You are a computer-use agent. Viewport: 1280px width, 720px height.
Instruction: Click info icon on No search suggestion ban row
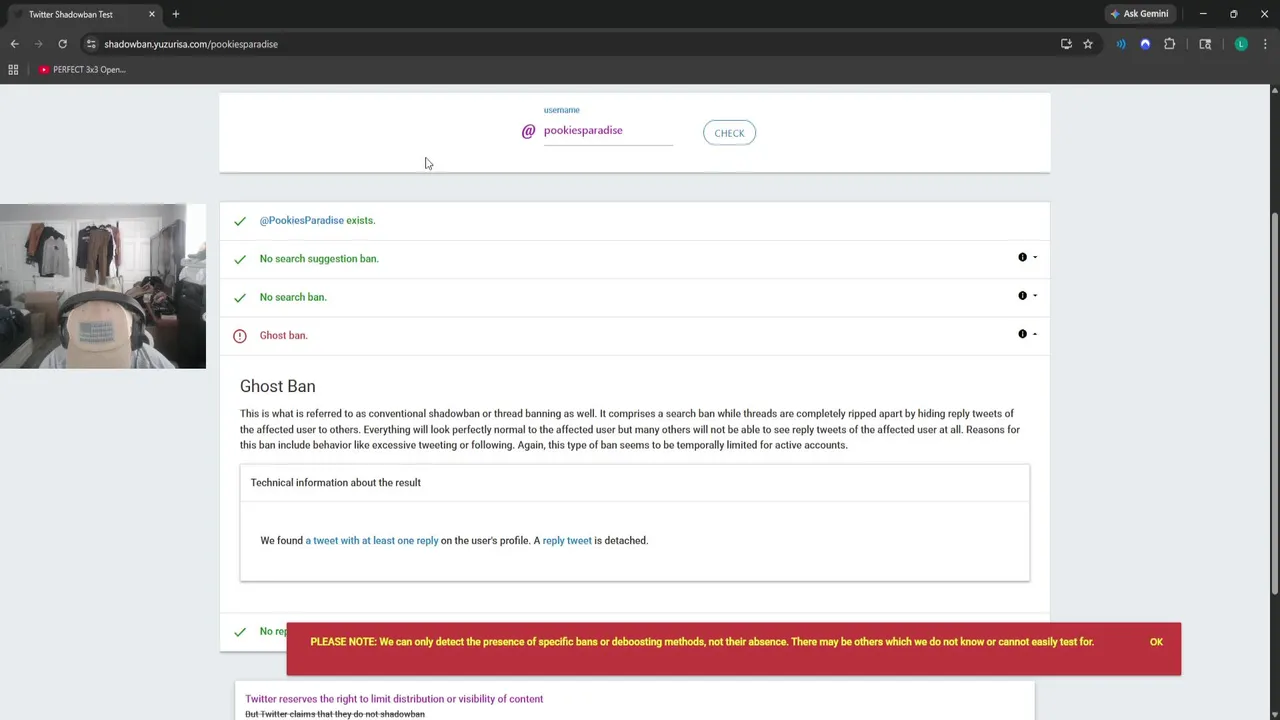tap(1022, 257)
